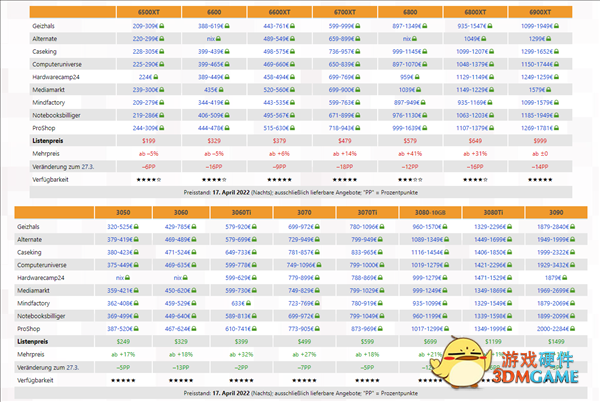Click the top table's Preisstand 17. April 2022 footnote
The image size is (600, 402).
(301, 192)
